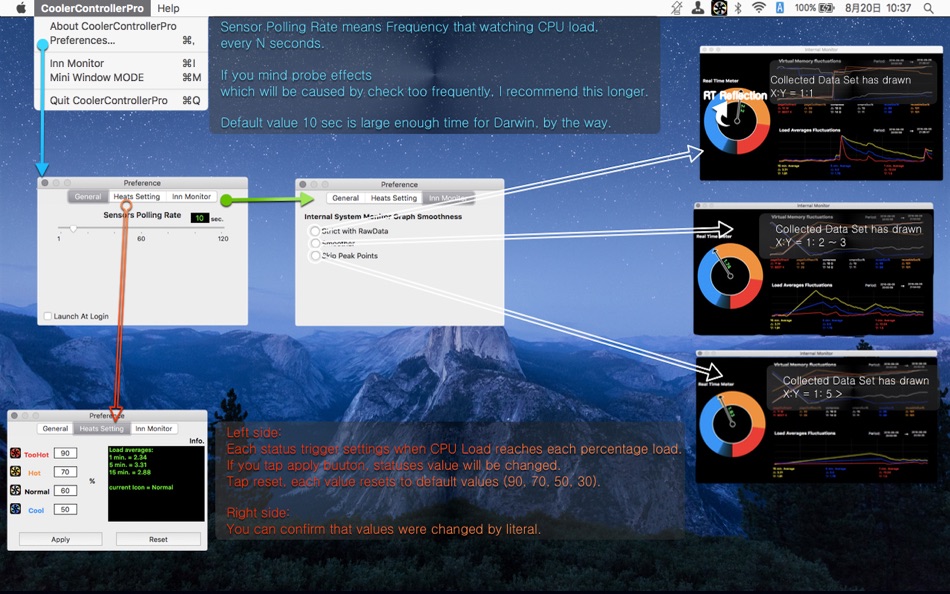
Task: Click Heats Setting tab in TooHot settings window
Action: point(101,429)
